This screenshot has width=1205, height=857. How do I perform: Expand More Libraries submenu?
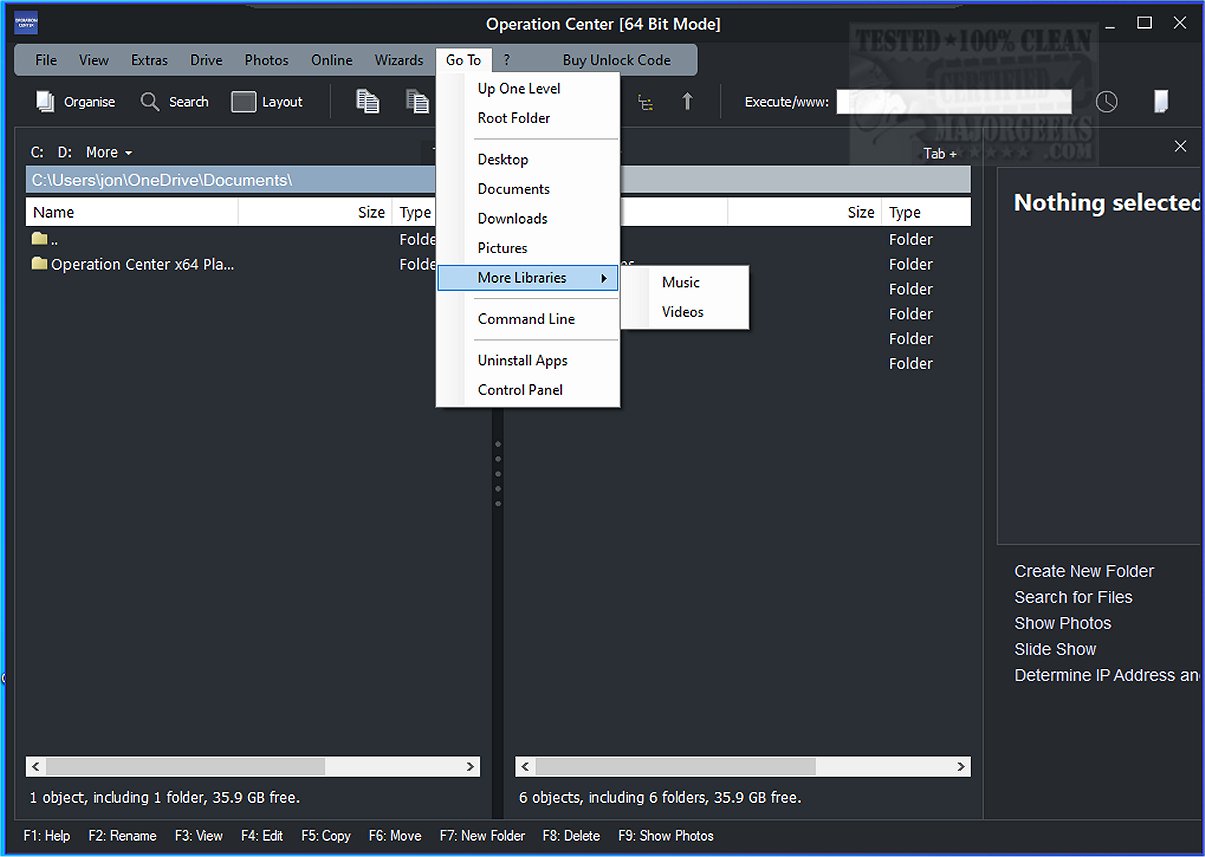click(528, 278)
